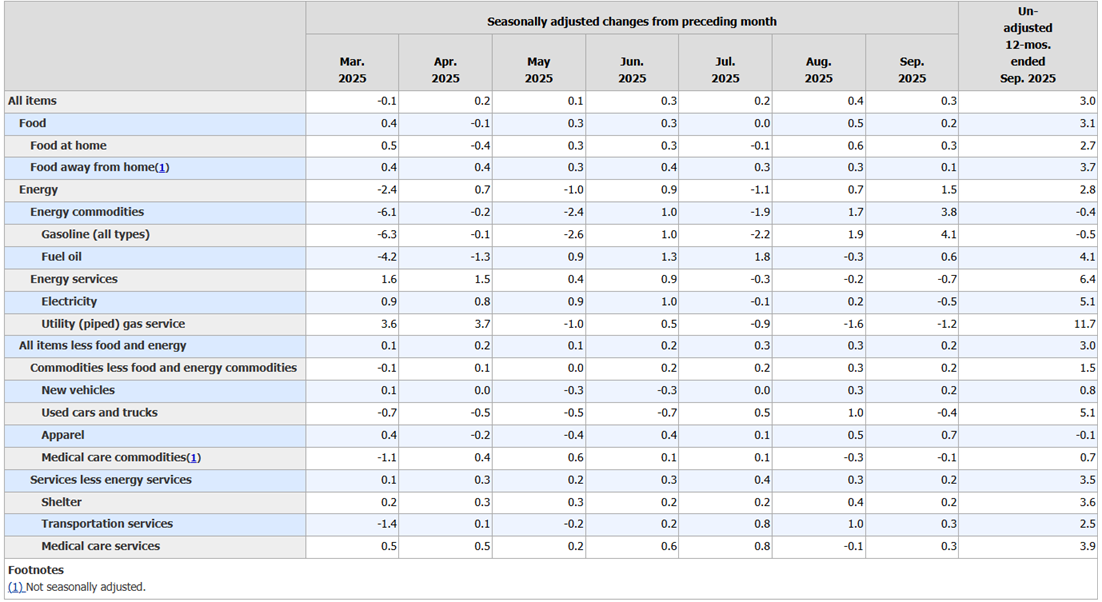Open footnote link beside Food away from home
The height and width of the screenshot is (602, 1102).
(162, 167)
